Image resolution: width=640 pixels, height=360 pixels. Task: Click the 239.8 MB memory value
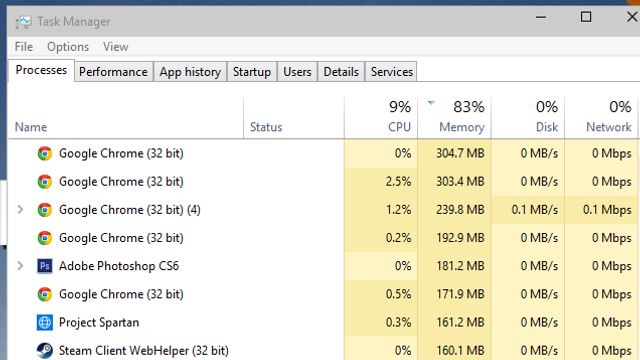[460, 210]
